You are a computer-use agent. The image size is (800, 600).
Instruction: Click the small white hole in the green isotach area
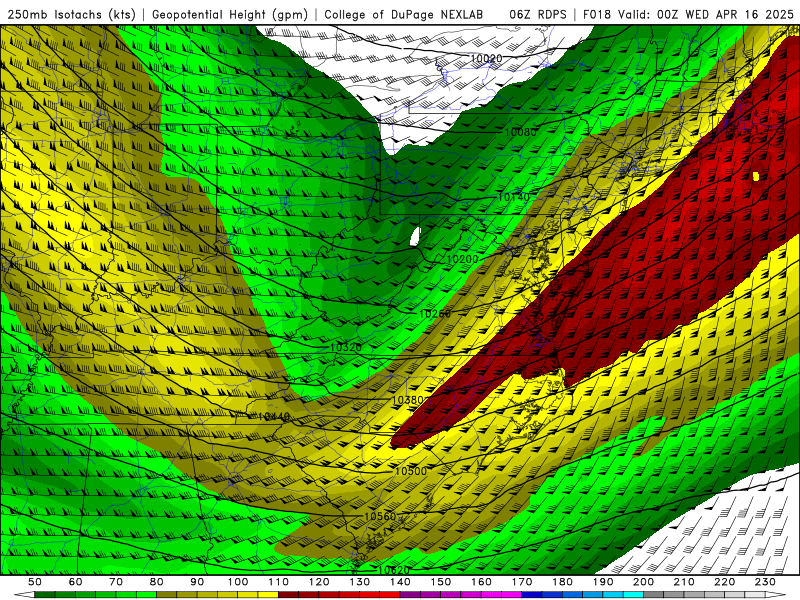(415, 236)
